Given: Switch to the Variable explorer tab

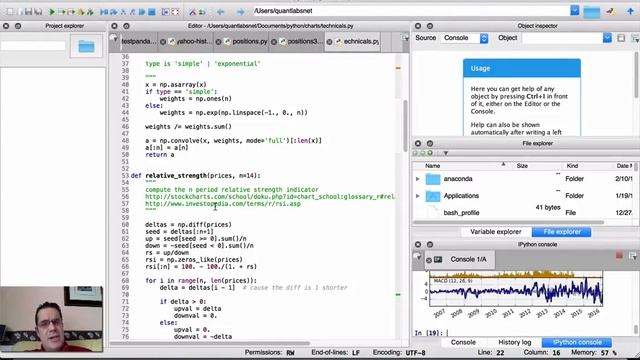Looking at the screenshot, I should pos(496,232).
